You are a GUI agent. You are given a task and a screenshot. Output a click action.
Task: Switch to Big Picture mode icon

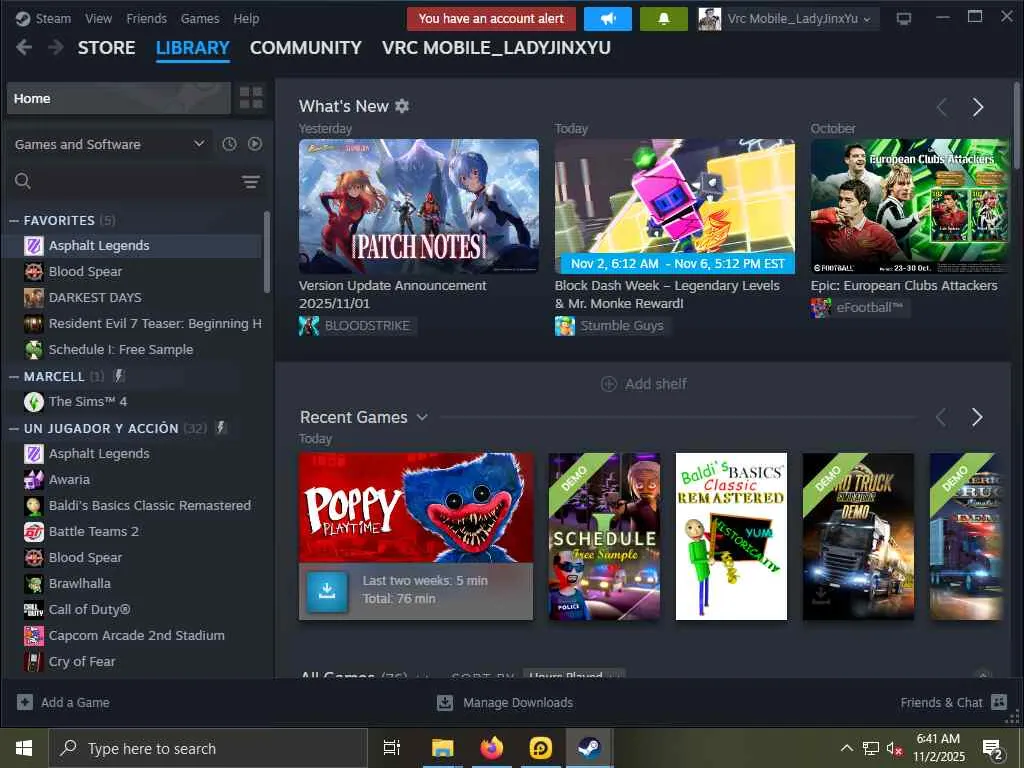click(x=904, y=18)
